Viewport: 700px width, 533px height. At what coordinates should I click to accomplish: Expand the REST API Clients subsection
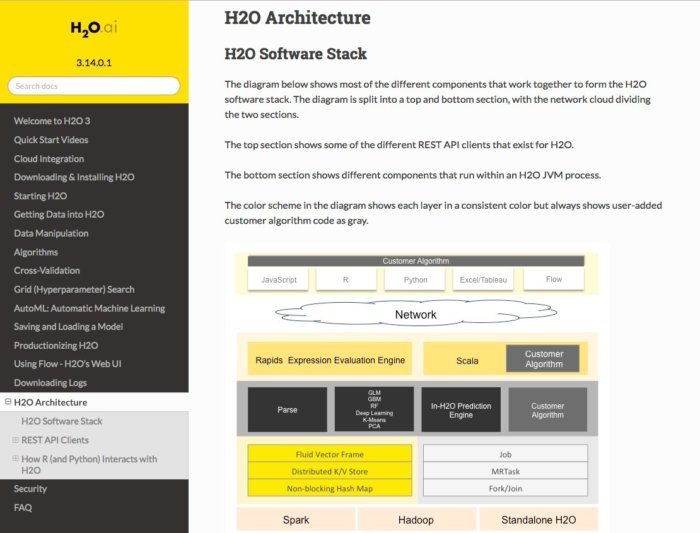15,440
